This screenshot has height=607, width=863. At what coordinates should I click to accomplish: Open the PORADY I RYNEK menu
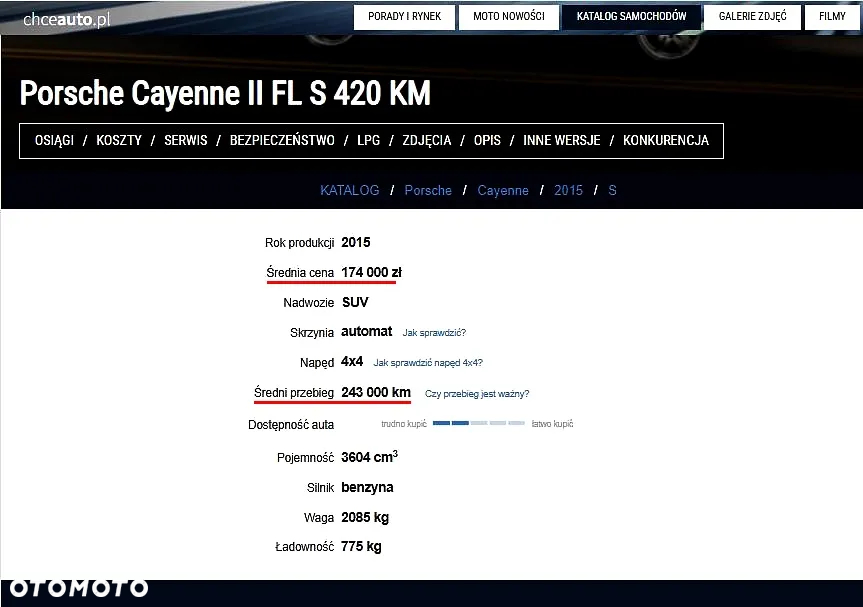(405, 17)
